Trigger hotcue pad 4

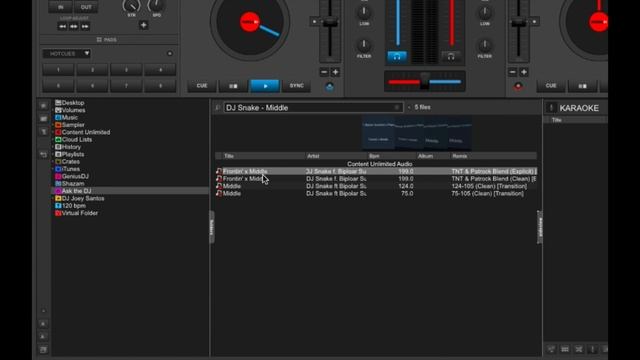coord(160,70)
